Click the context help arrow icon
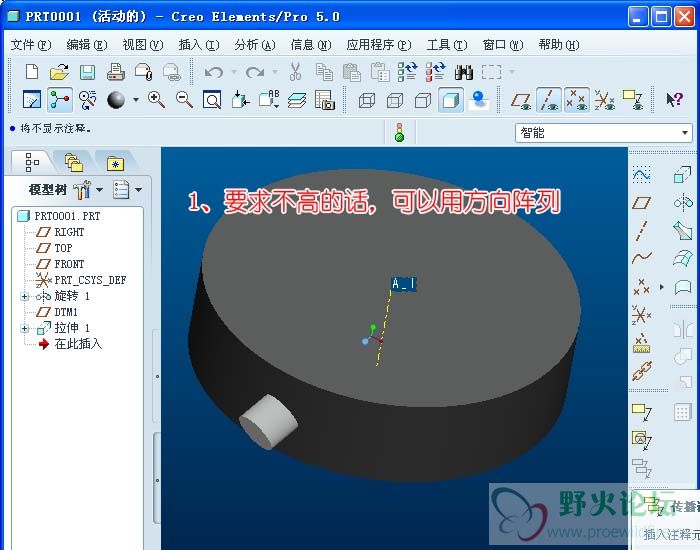This screenshot has height=550, width=700. coord(675,100)
